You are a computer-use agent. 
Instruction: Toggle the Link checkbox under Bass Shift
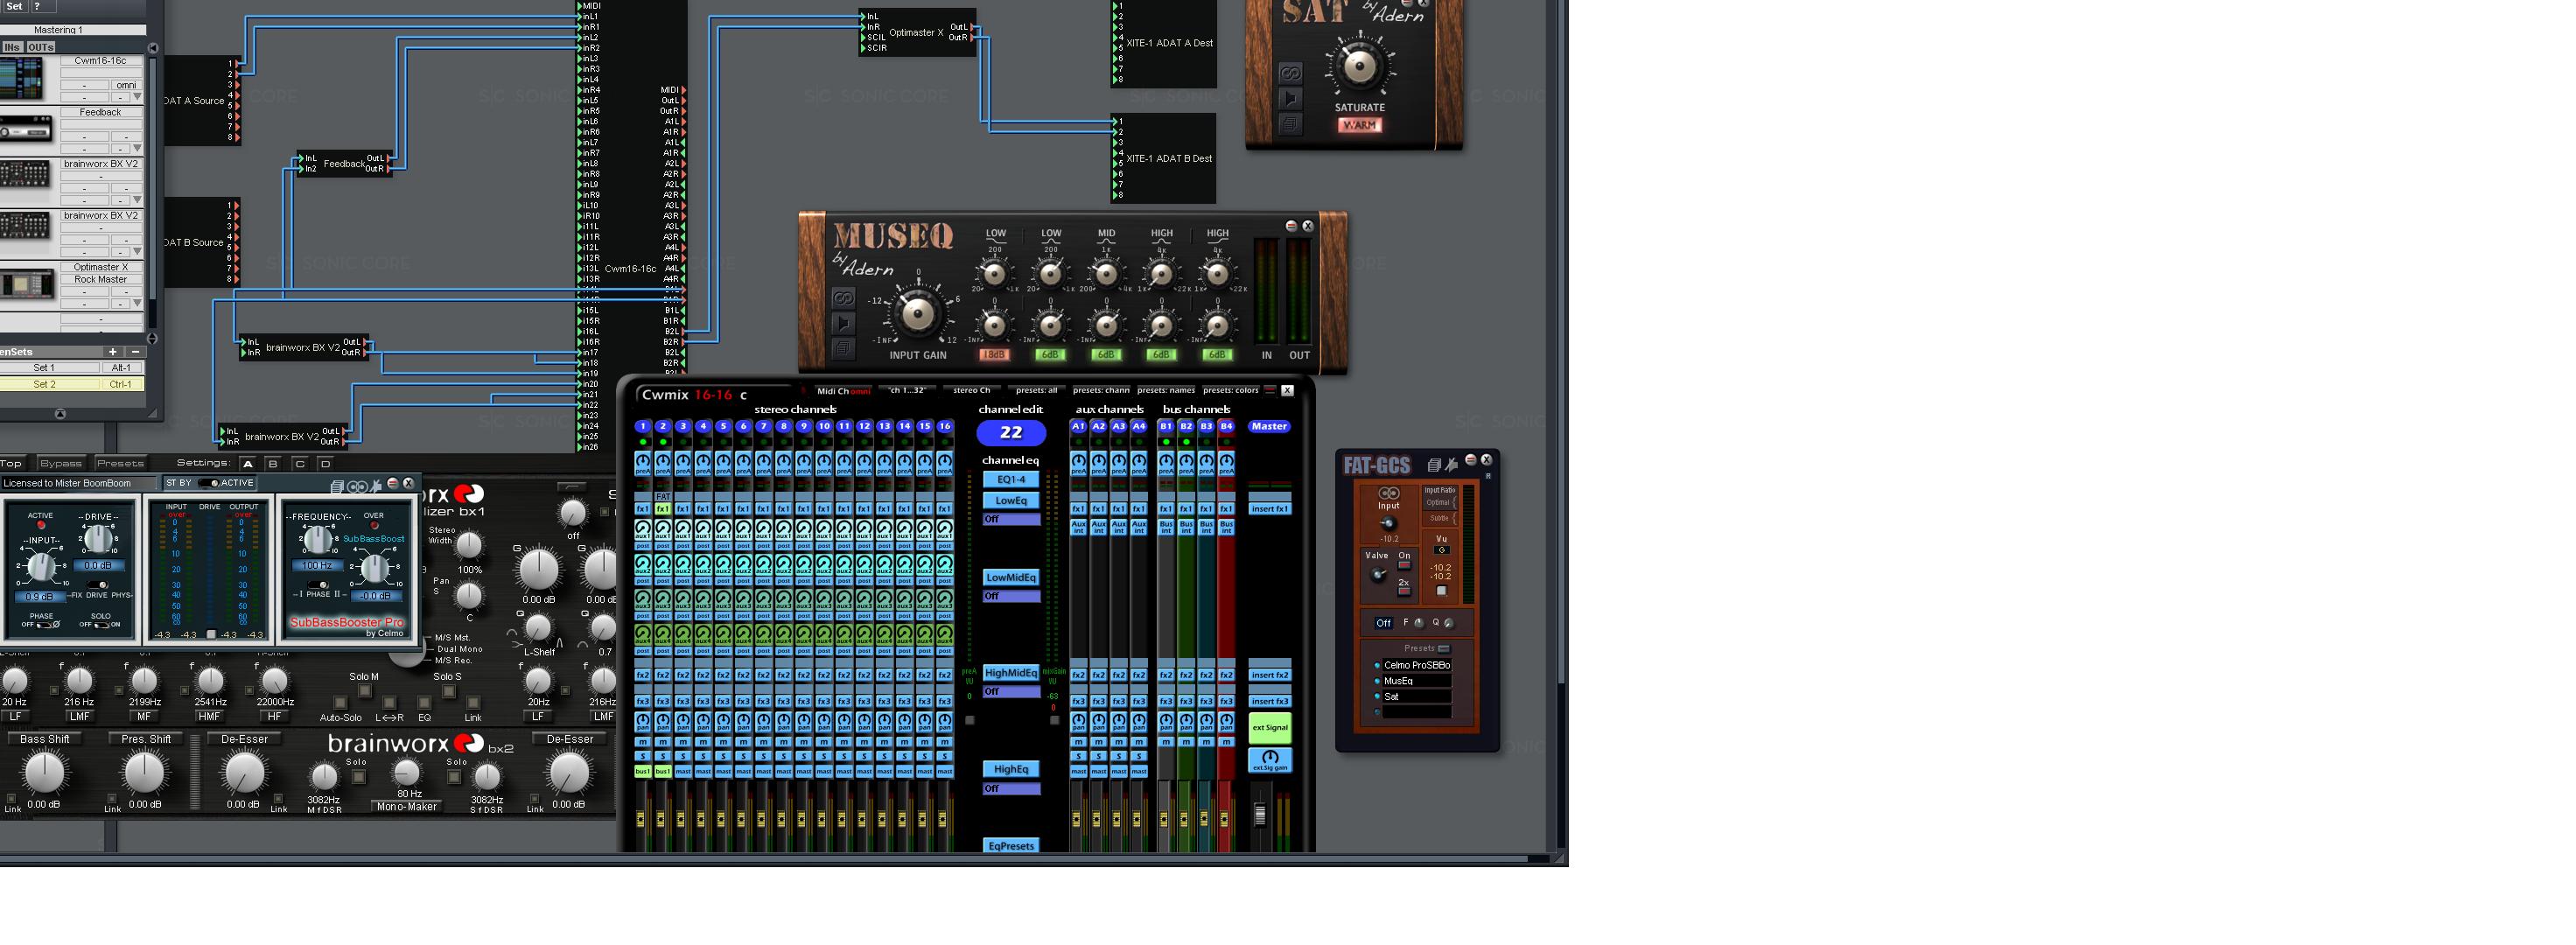pyautogui.click(x=11, y=799)
